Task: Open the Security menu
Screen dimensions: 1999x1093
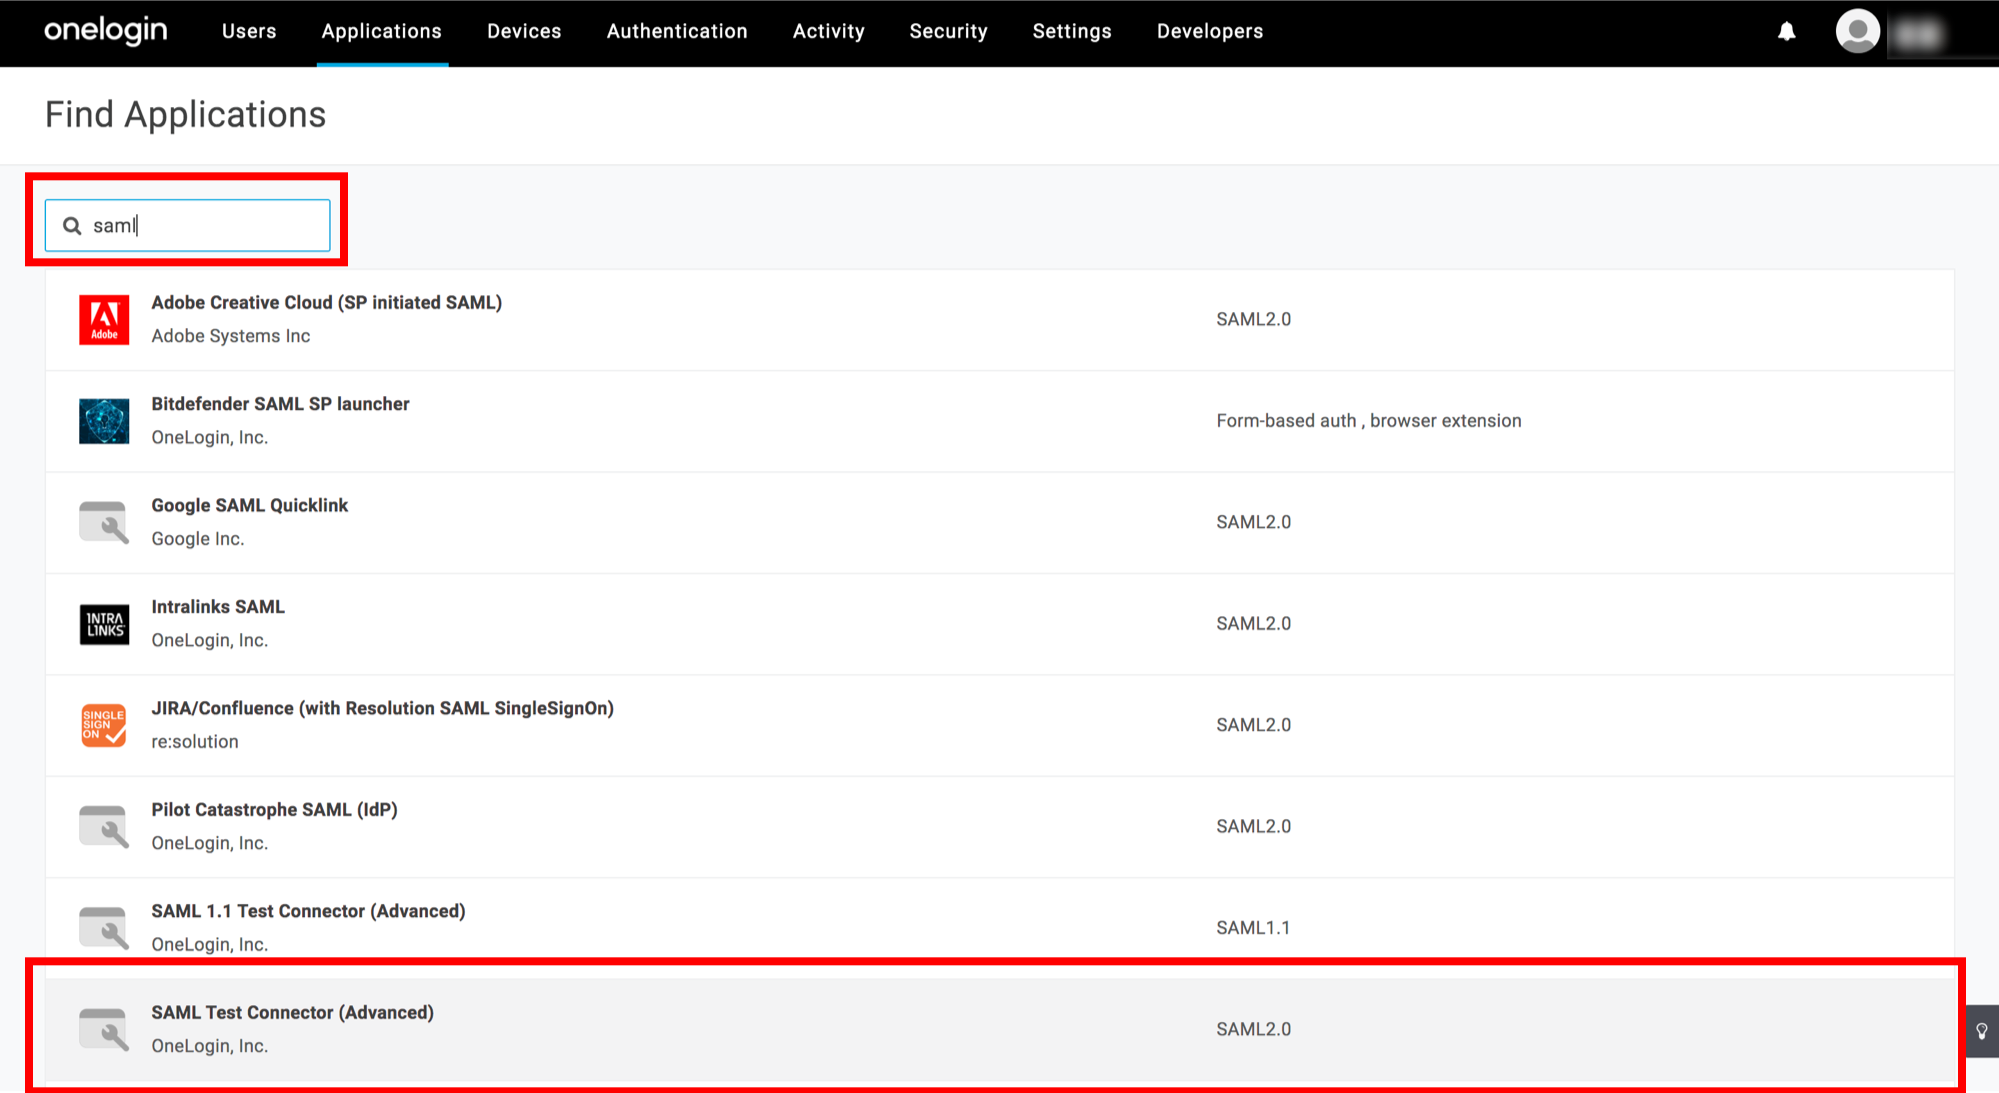Action: point(948,31)
